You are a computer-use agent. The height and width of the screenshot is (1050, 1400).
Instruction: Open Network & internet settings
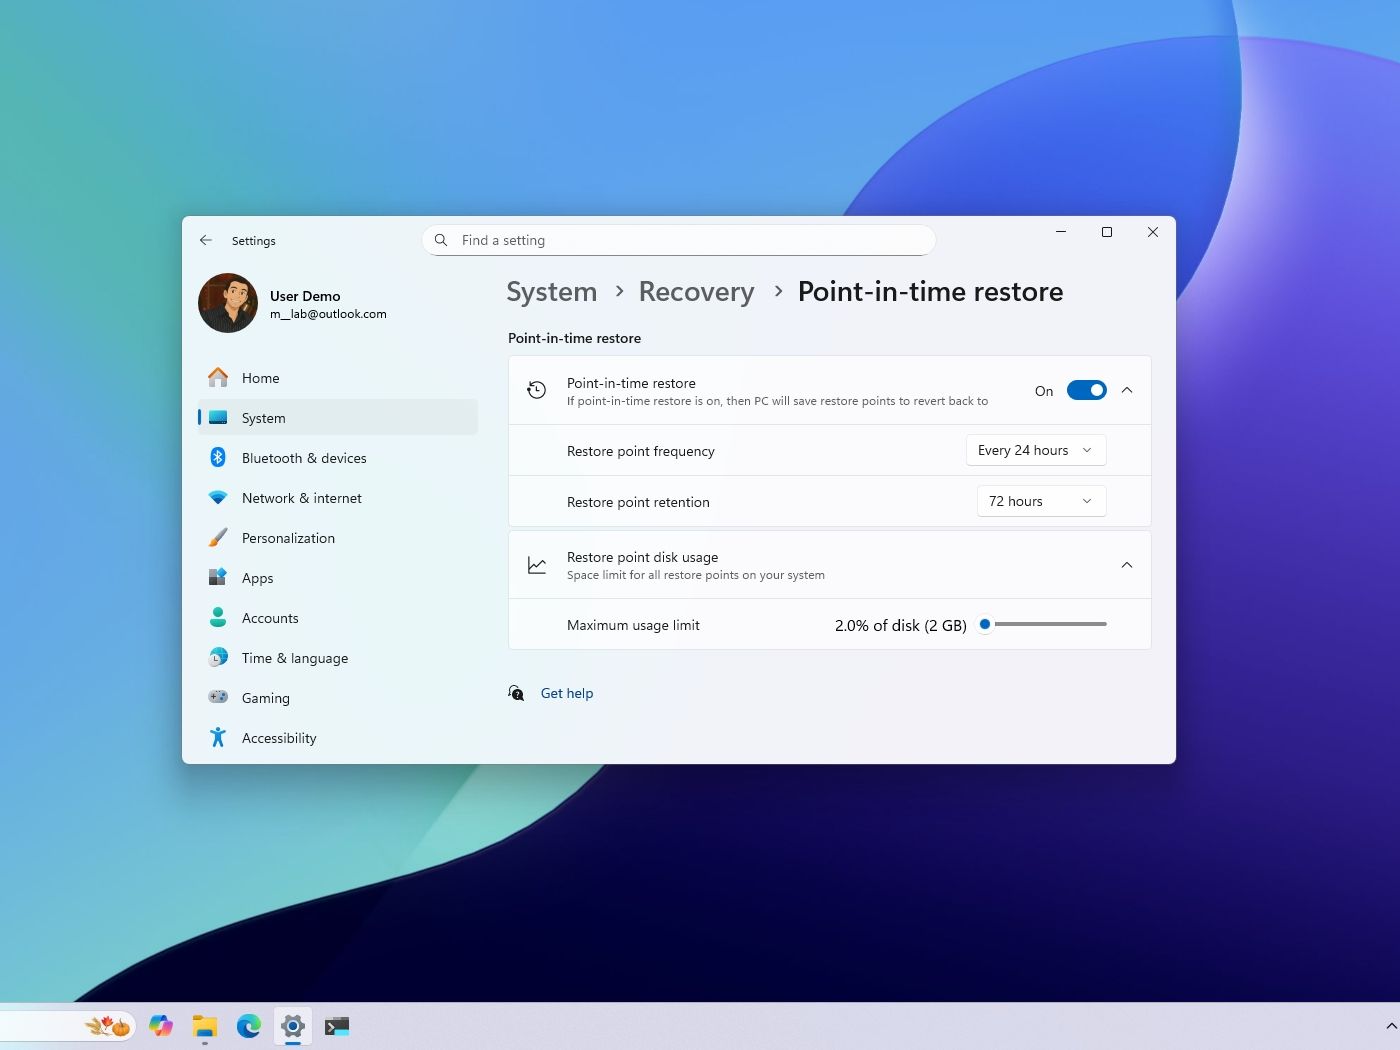[338, 498]
